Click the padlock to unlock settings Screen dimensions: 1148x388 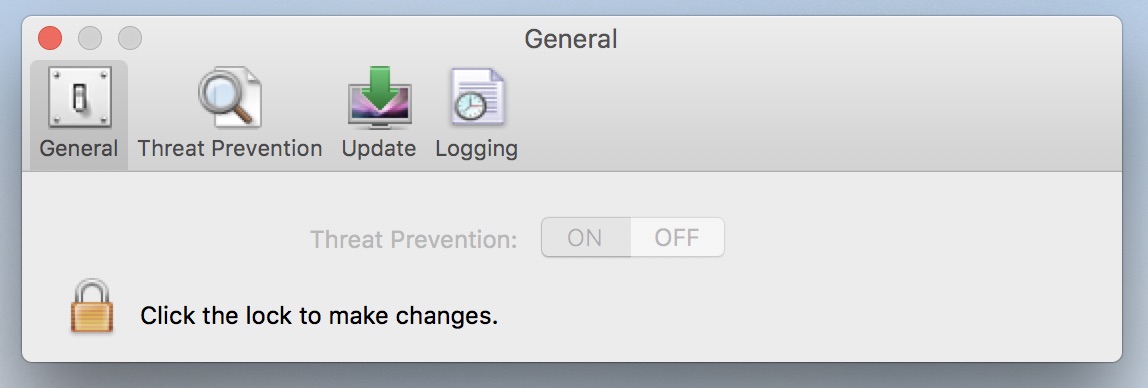[92, 306]
